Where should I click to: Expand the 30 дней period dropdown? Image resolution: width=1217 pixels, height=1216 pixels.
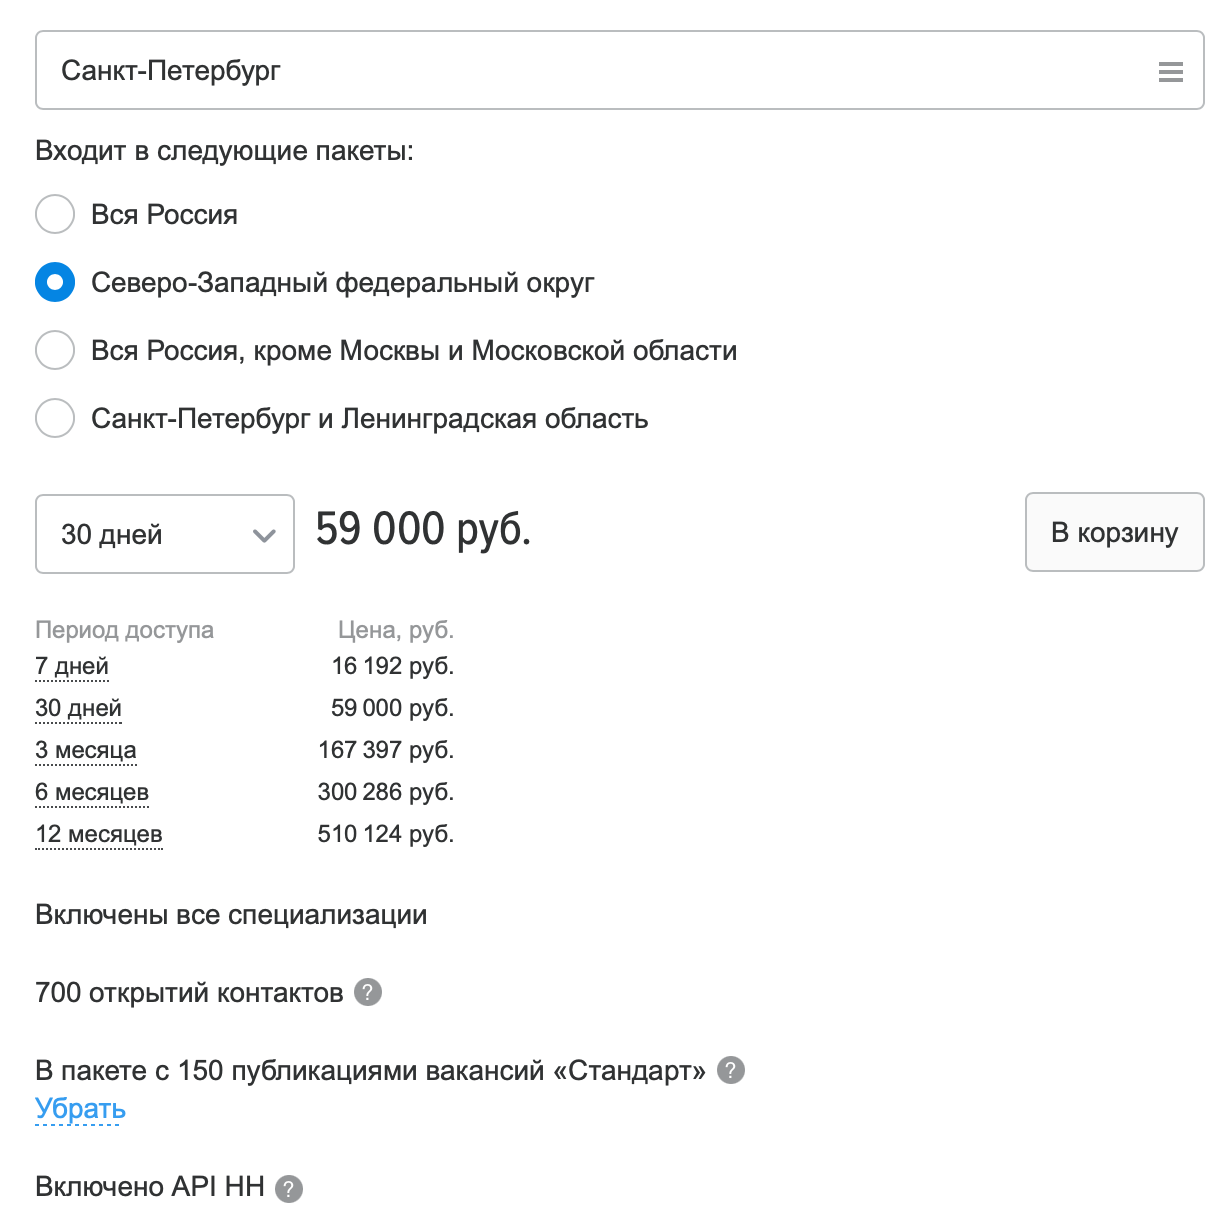[x=165, y=534]
